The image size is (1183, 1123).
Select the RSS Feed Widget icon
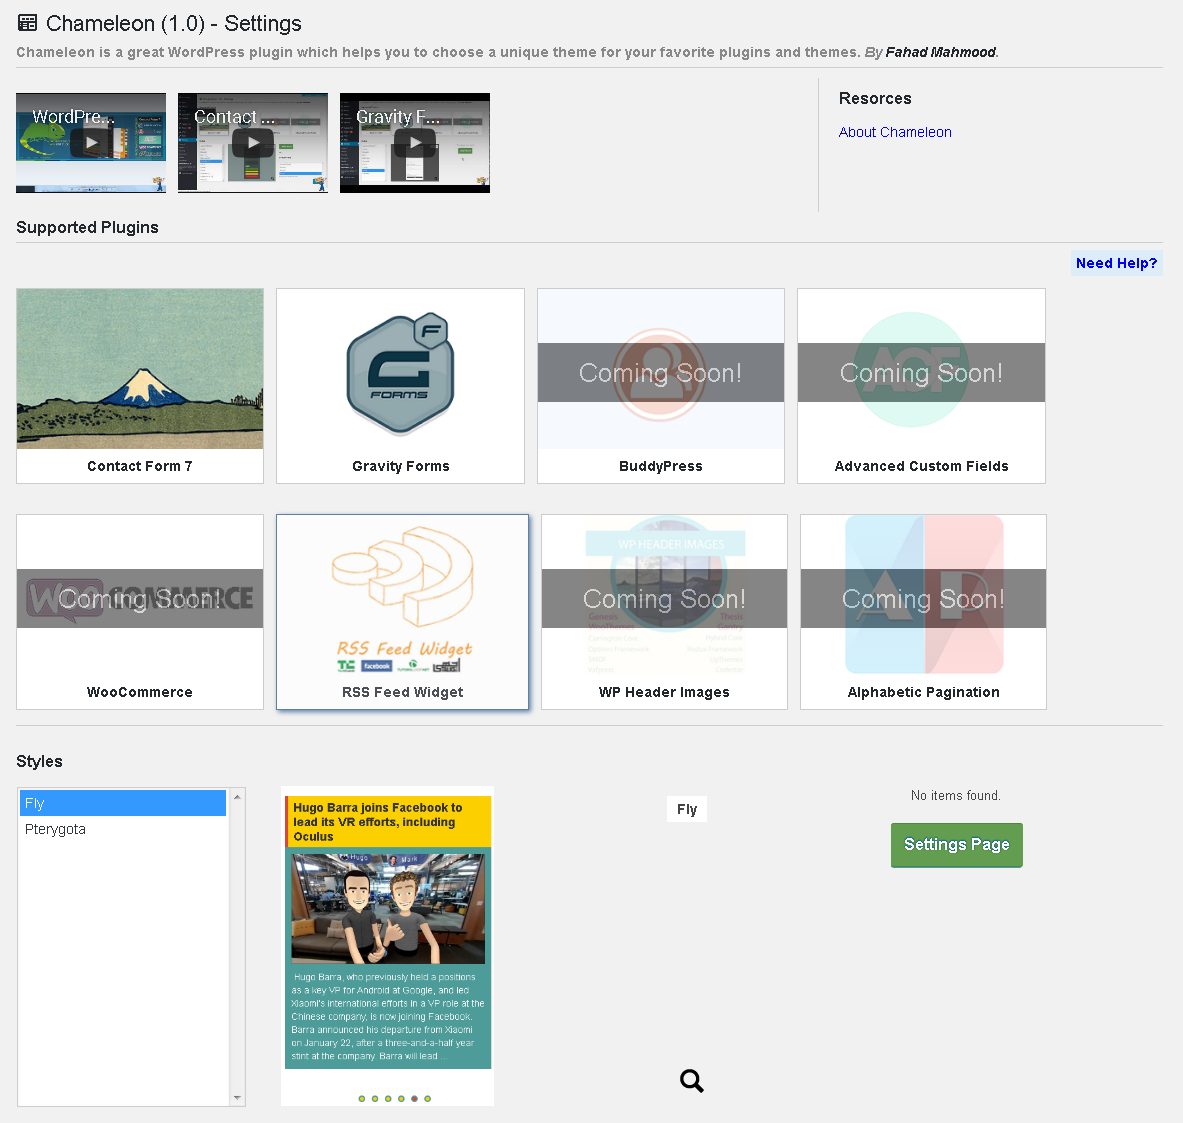coord(403,577)
